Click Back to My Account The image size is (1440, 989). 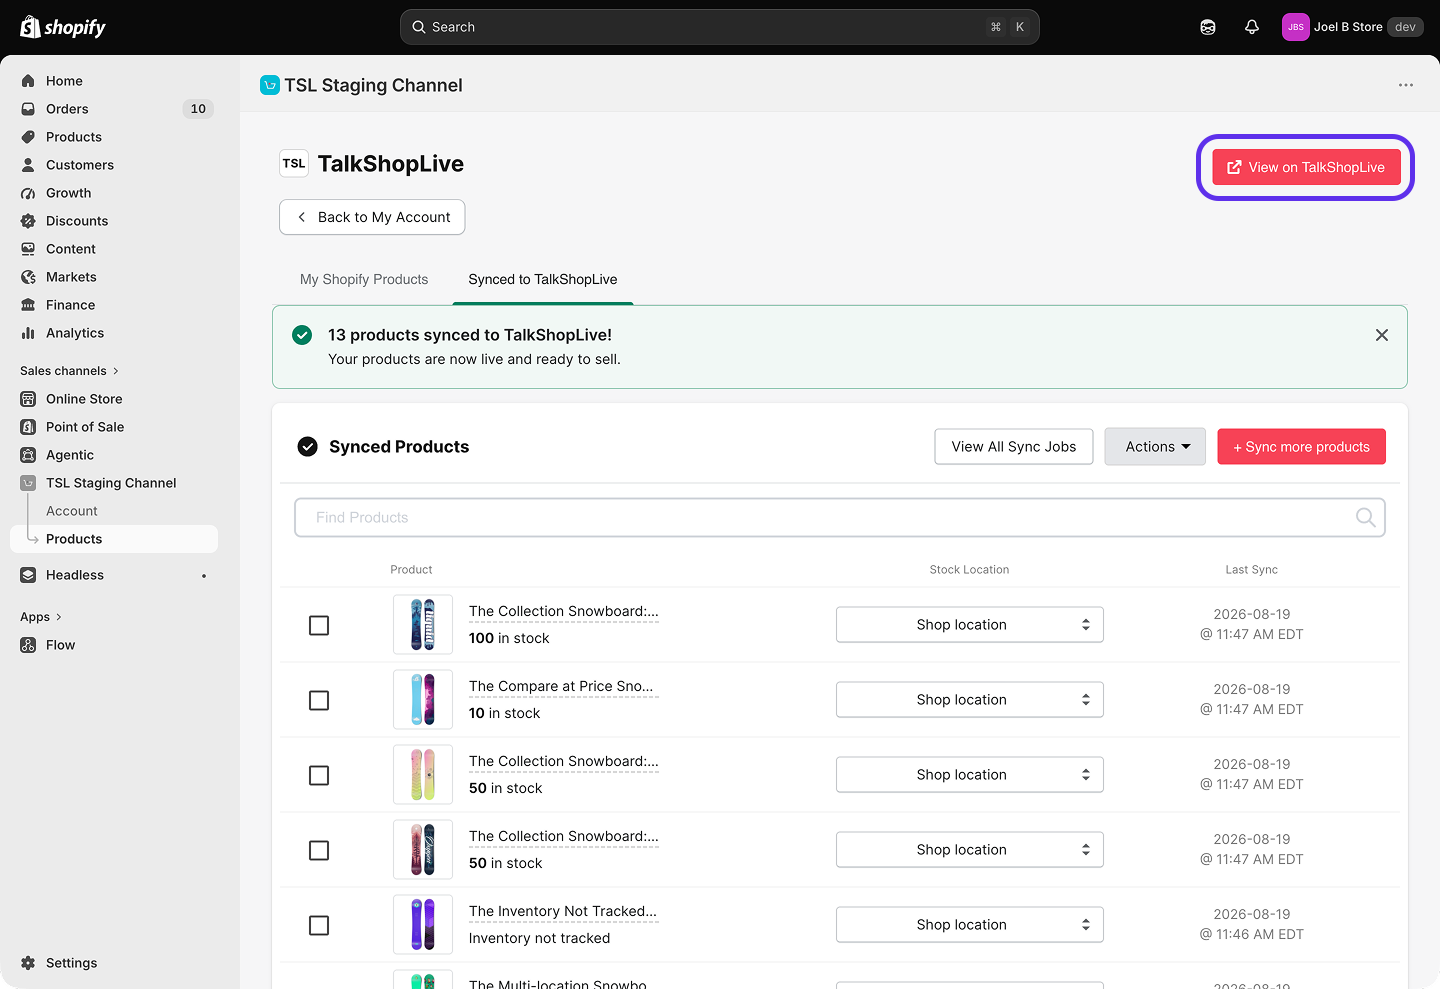pyautogui.click(x=372, y=217)
